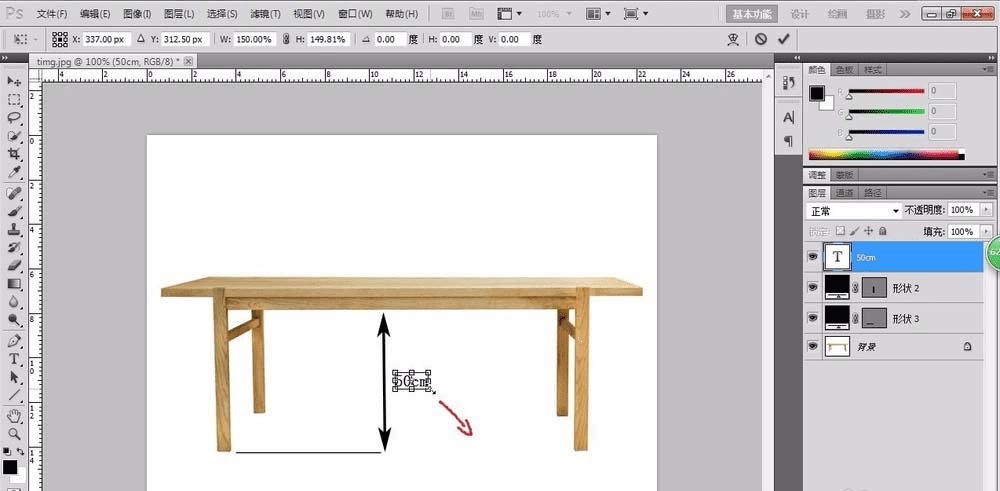
Task: Select the Lasso tool
Action: (13, 118)
